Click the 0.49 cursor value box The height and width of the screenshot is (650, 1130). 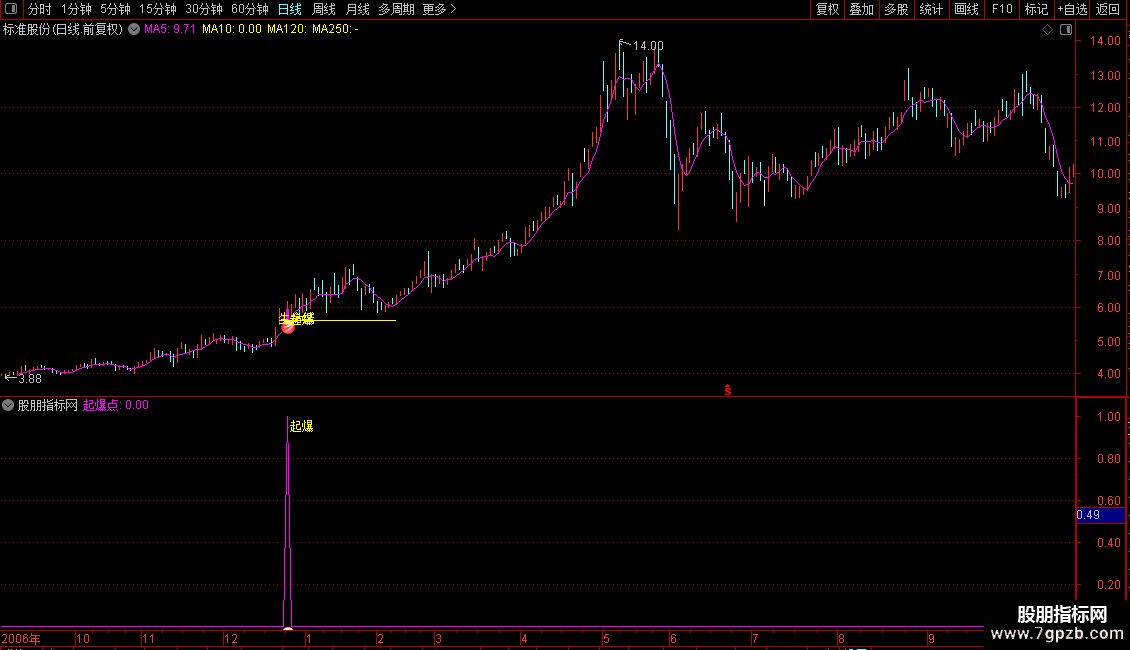click(1100, 515)
